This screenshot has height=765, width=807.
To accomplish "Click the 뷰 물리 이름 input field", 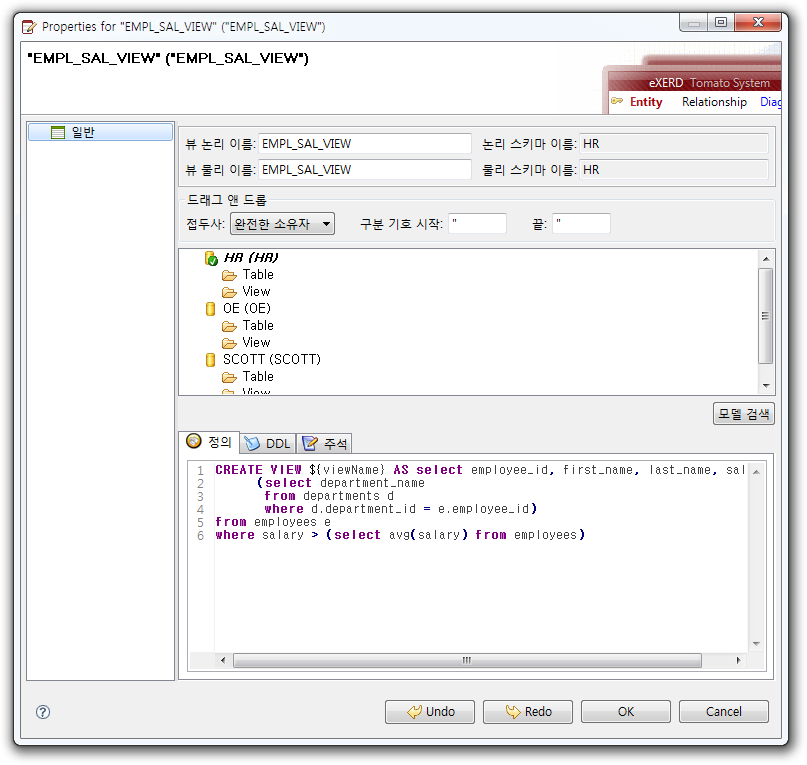I will click(x=364, y=170).
